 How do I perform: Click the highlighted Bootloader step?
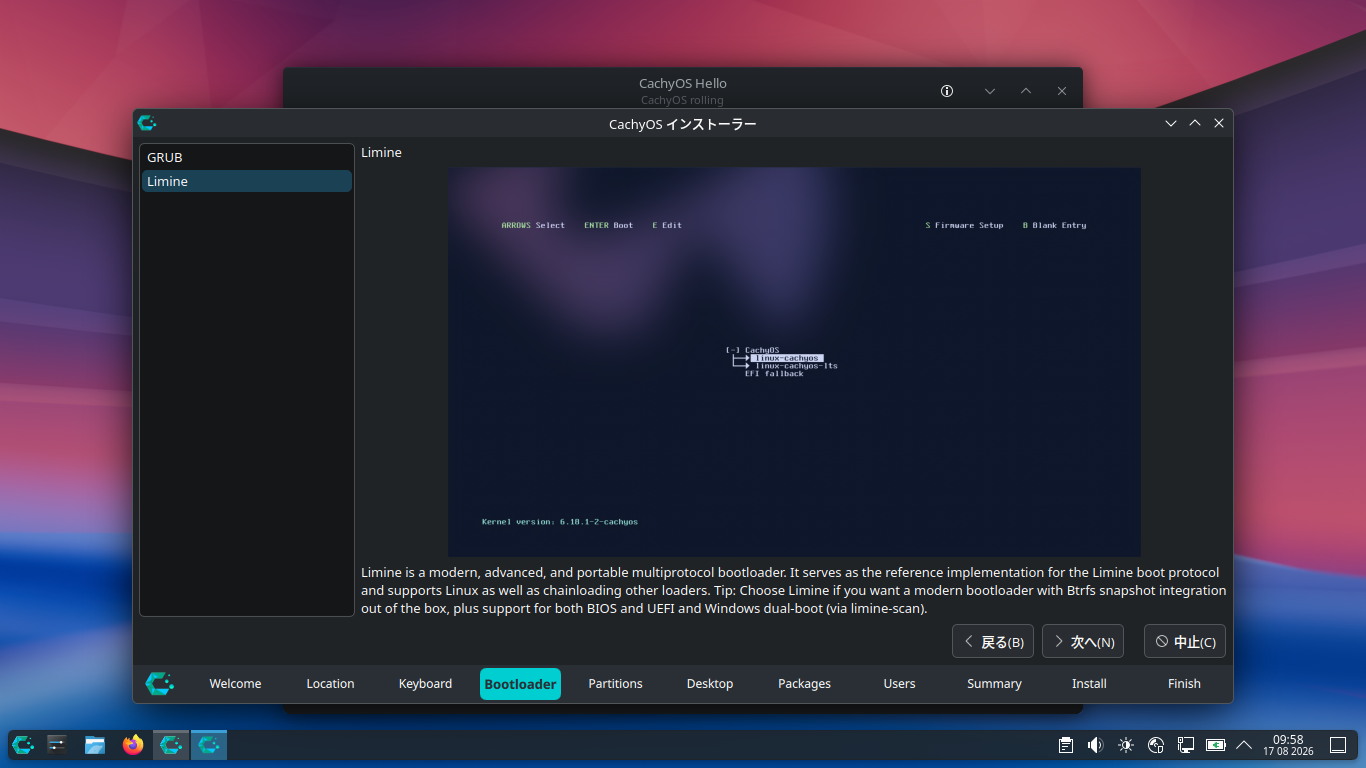click(x=520, y=684)
